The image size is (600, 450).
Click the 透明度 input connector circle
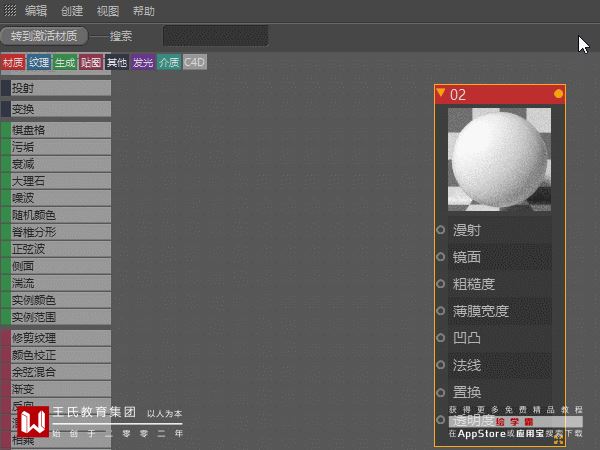coord(440,420)
